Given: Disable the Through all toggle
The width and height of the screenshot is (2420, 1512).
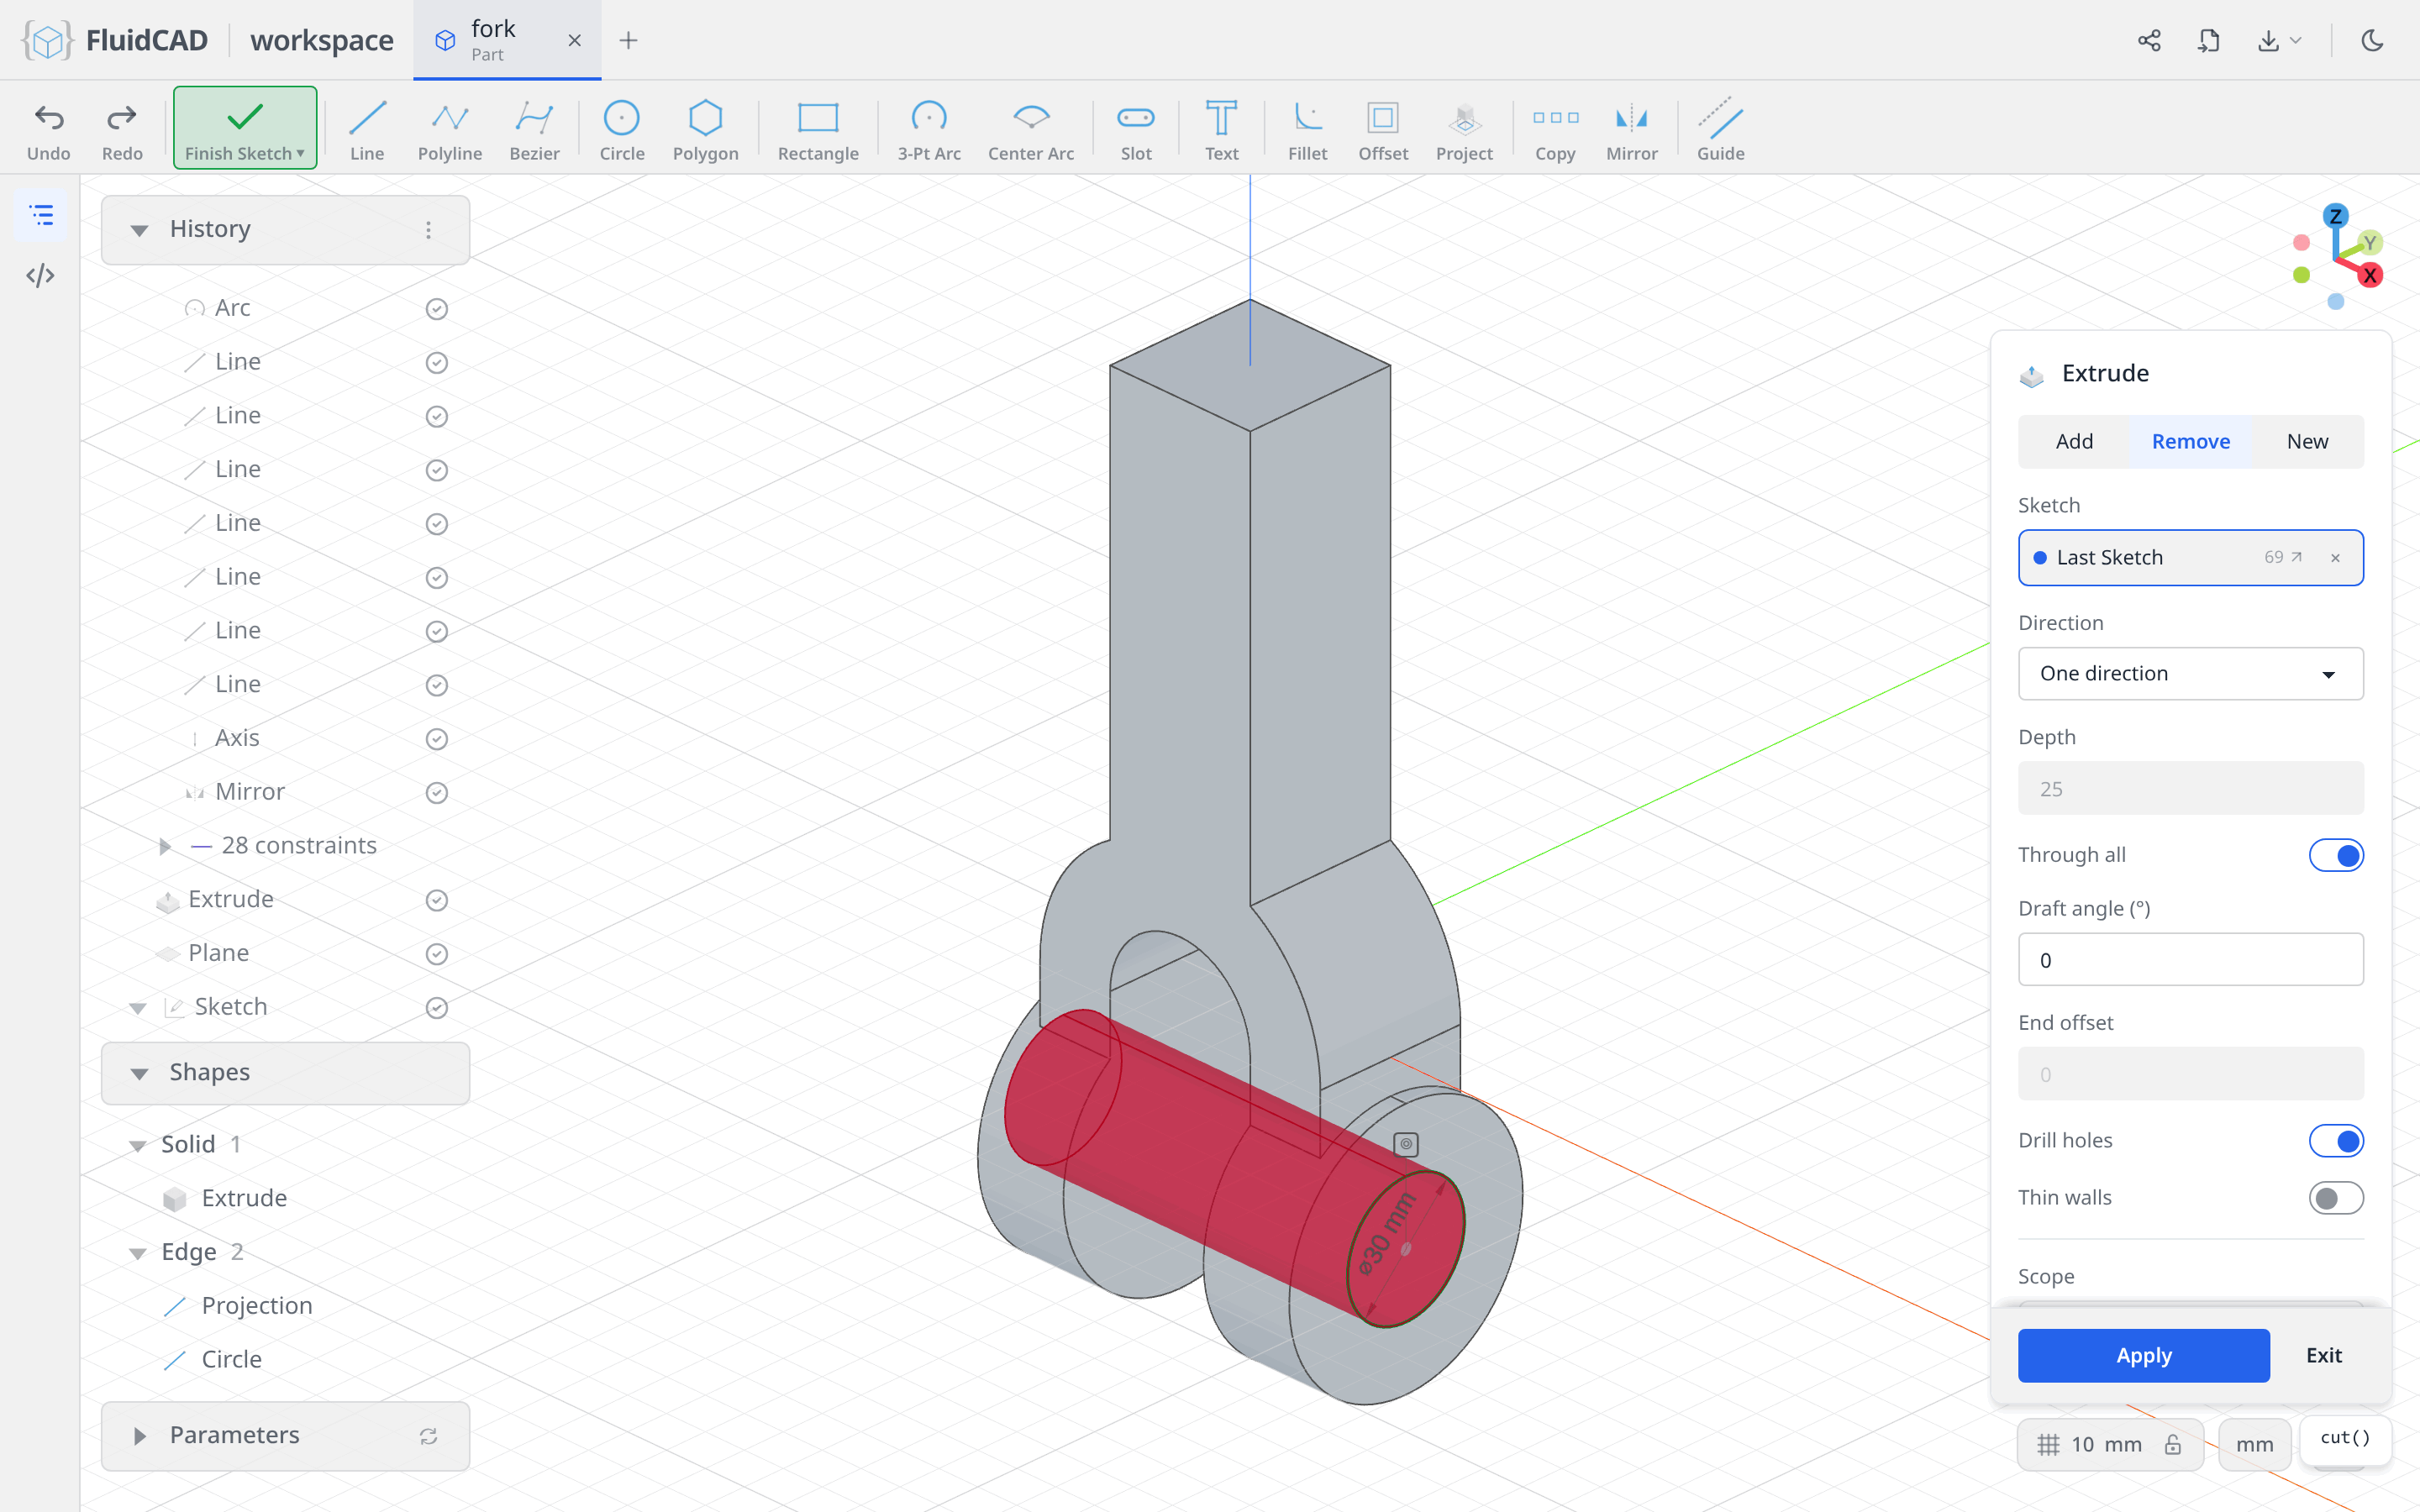Looking at the screenshot, I should (x=2336, y=855).
